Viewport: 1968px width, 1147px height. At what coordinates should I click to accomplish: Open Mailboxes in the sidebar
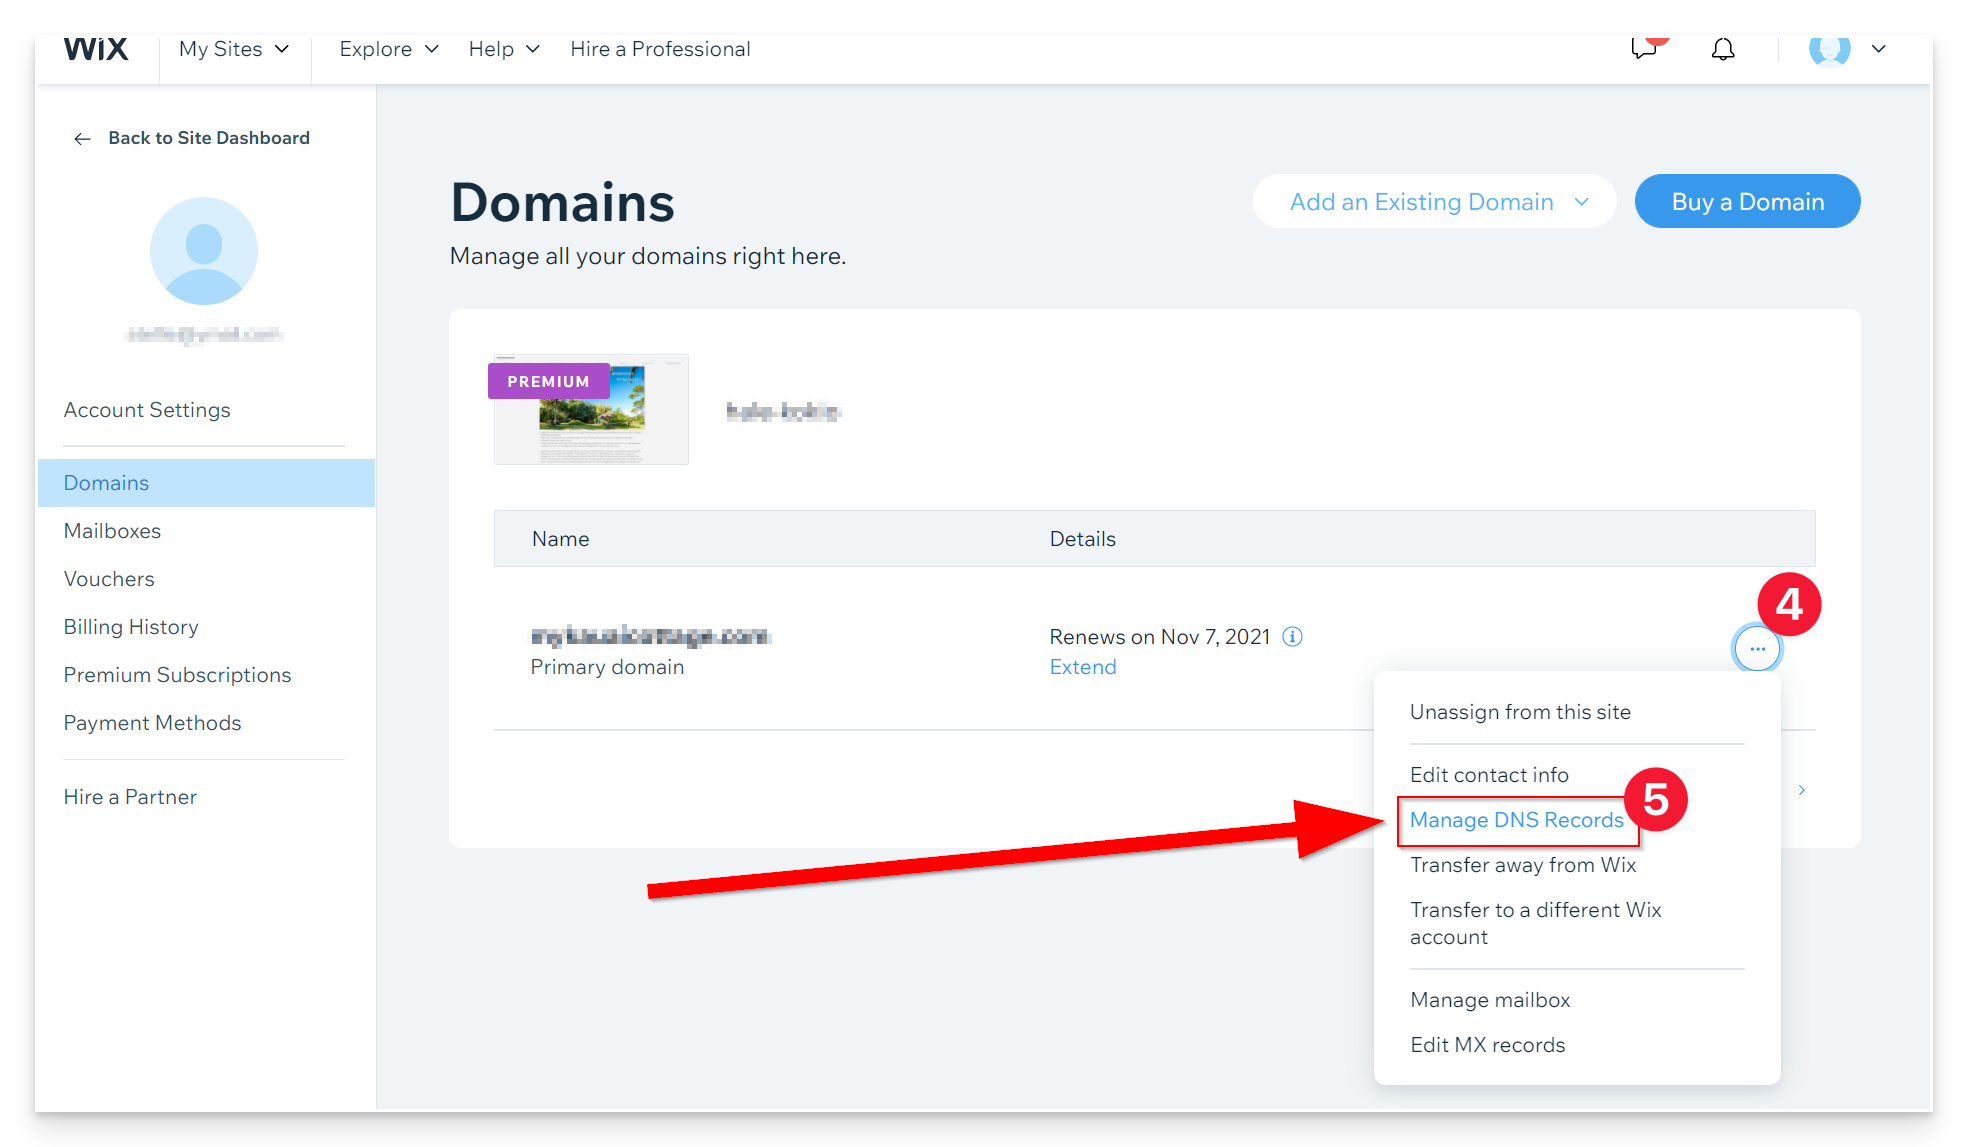[x=112, y=531]
